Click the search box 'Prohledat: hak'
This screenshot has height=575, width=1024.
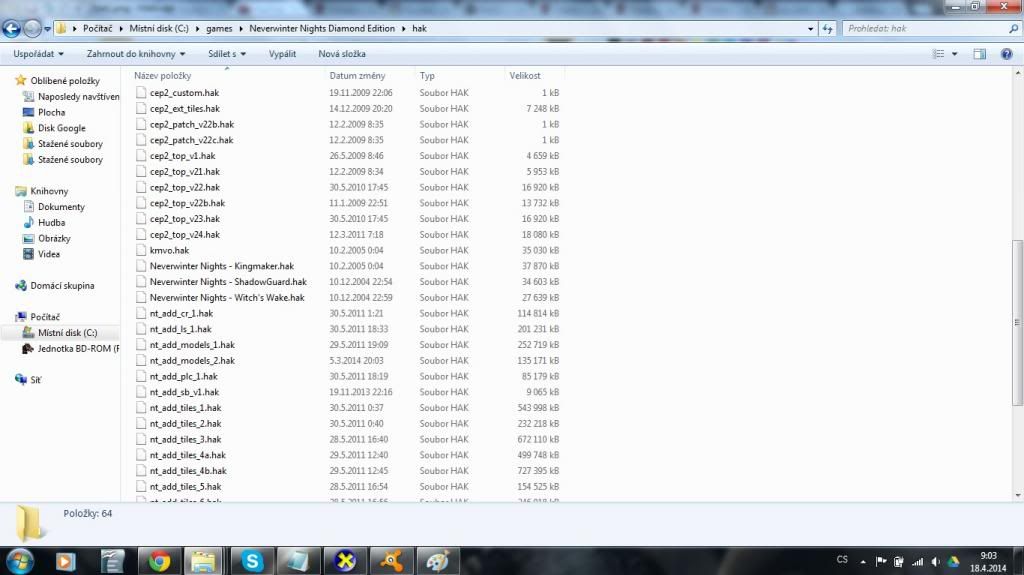(925, 29)
